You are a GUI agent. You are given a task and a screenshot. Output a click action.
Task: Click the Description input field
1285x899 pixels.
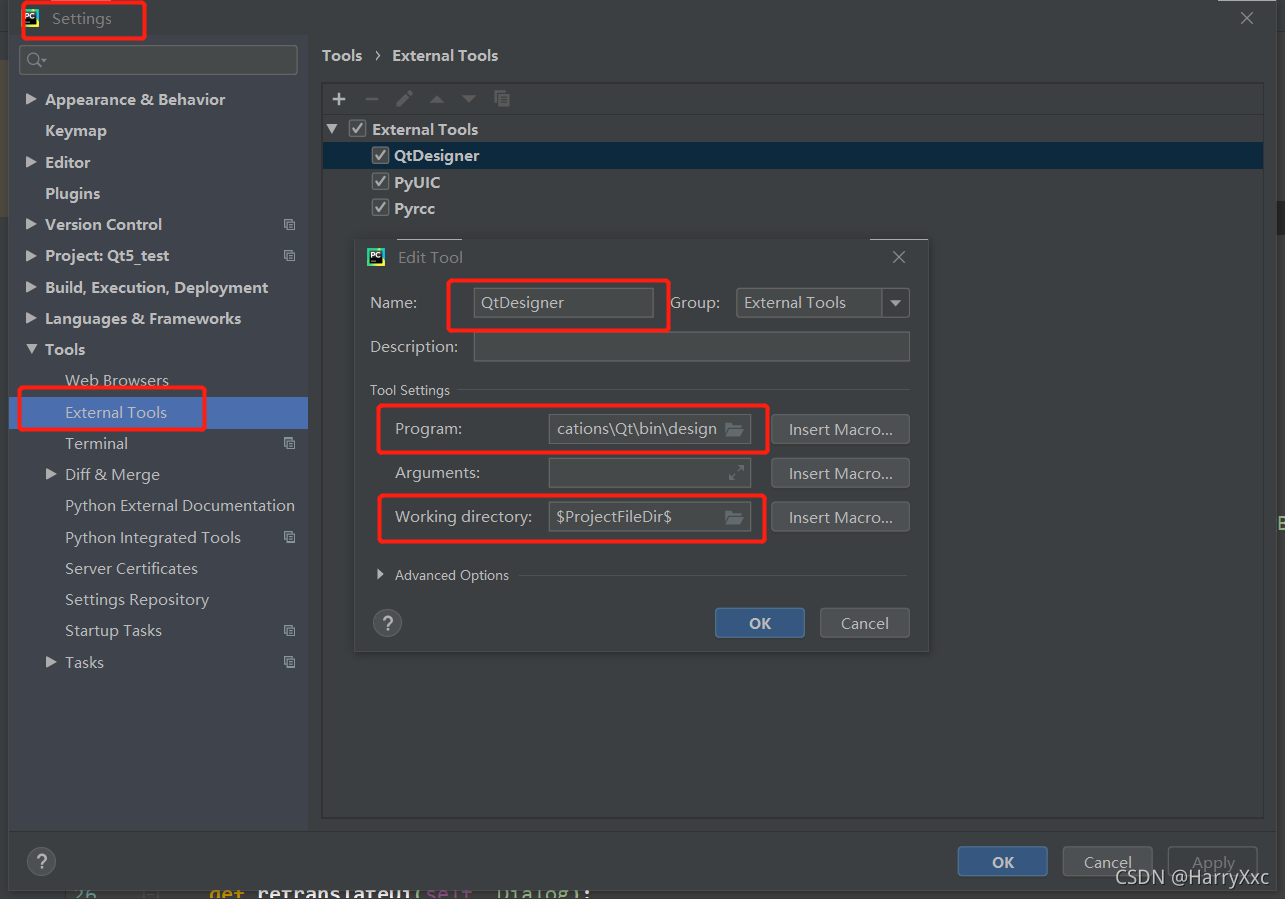(692, 347)
